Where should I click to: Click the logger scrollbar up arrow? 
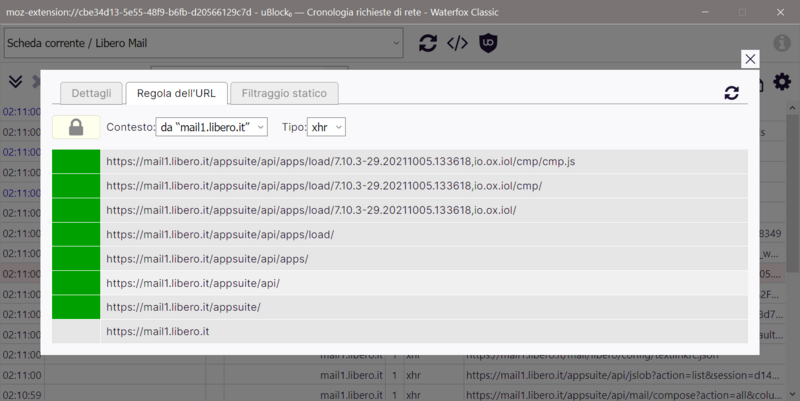pyautogui.click(x=792, y=108)
